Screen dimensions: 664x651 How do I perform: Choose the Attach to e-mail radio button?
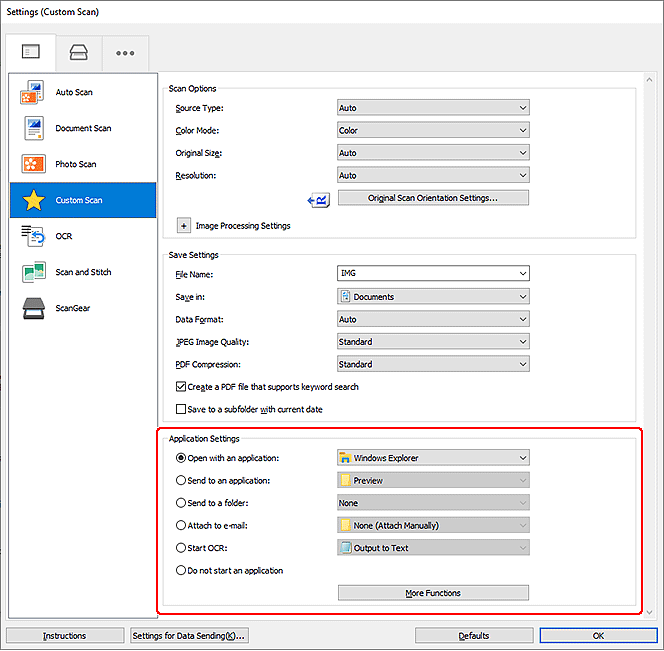point(181,525)
